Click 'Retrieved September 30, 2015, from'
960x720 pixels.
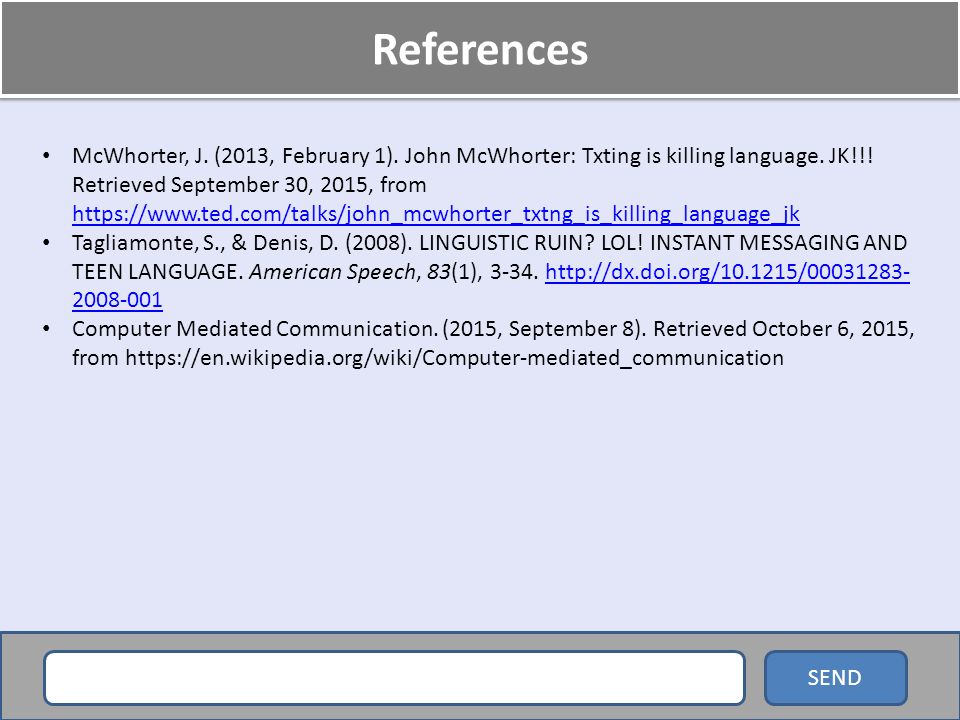pos(249,184)
